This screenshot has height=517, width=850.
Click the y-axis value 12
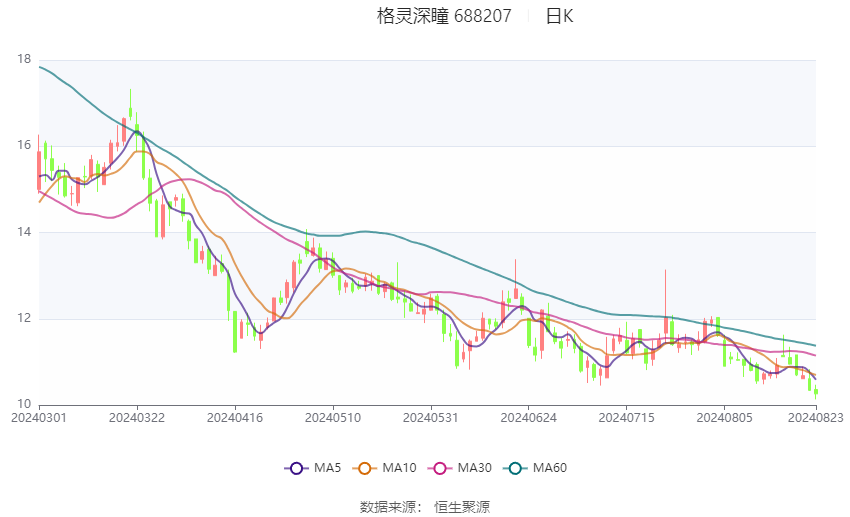click(24, 318)
